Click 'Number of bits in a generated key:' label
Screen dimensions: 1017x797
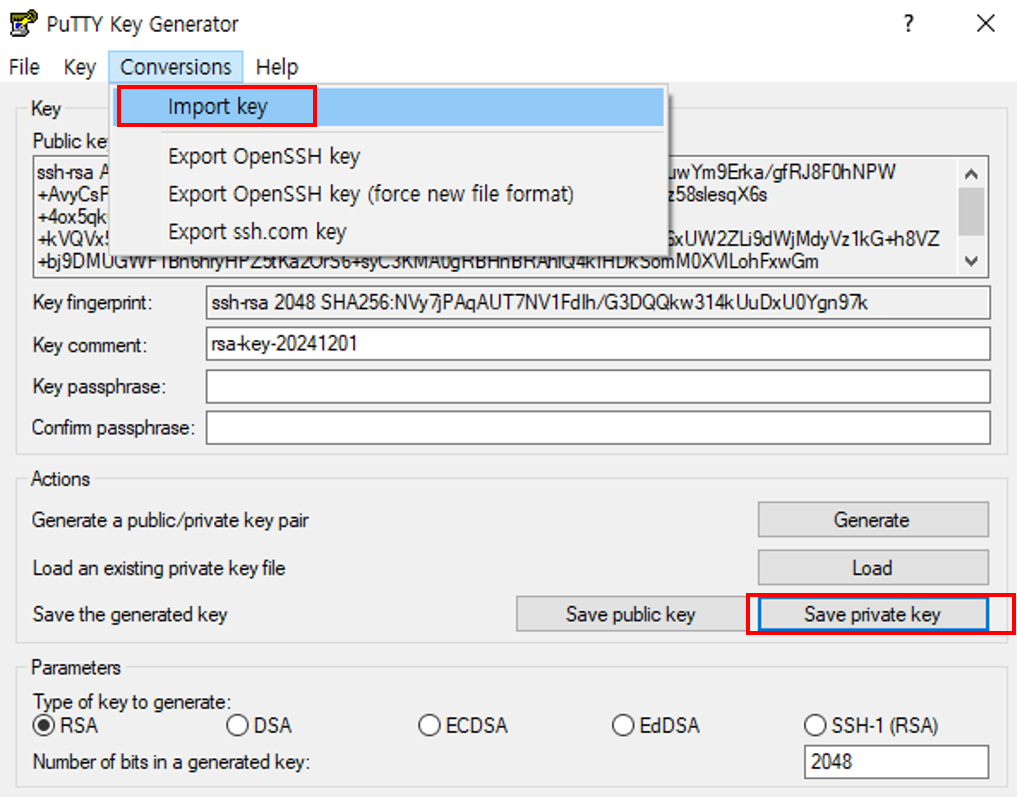click(x=171, y=762)
